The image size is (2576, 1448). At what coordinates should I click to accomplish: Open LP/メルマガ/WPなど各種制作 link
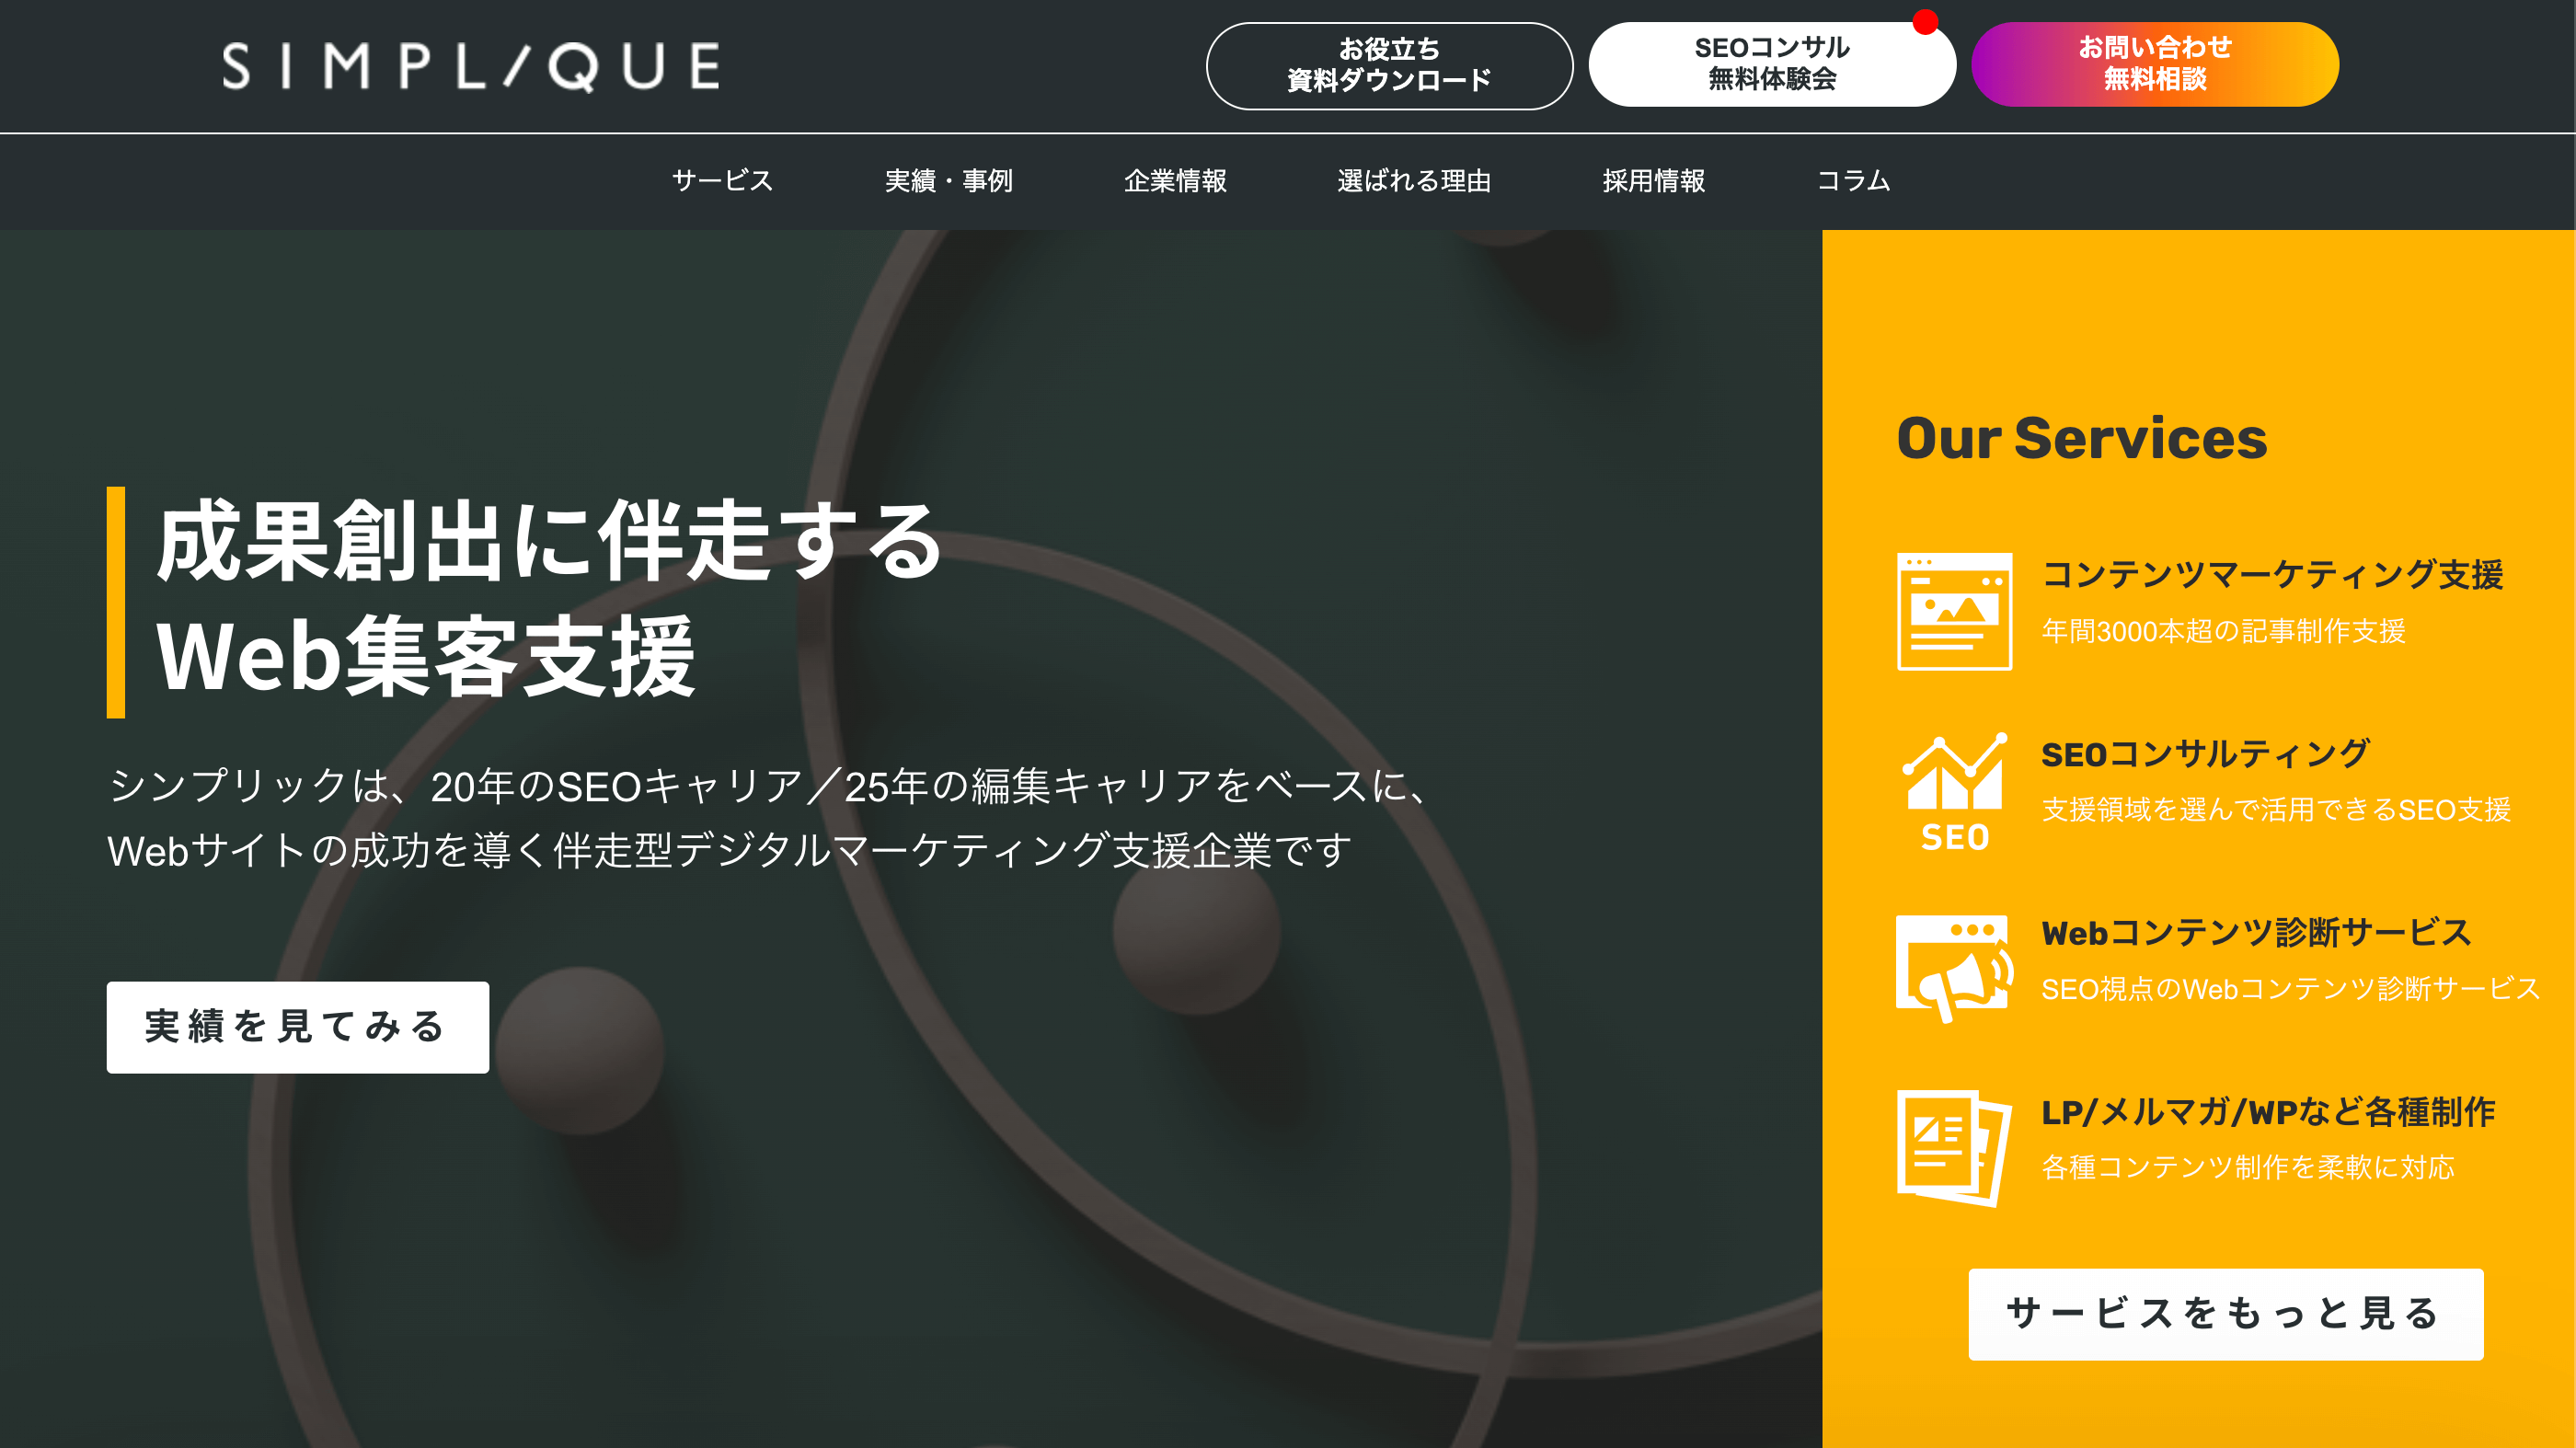(2268, 1111)
